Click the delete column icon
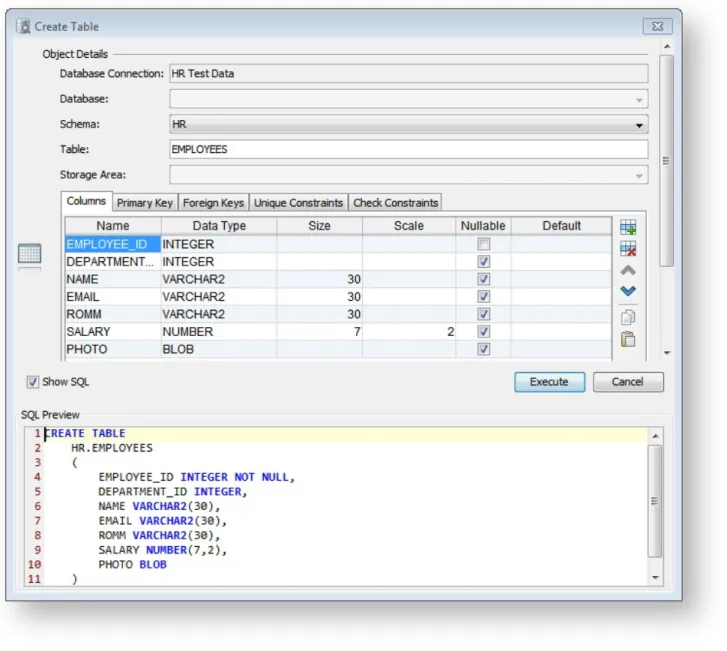727x651 pixels. pos(628,249)
